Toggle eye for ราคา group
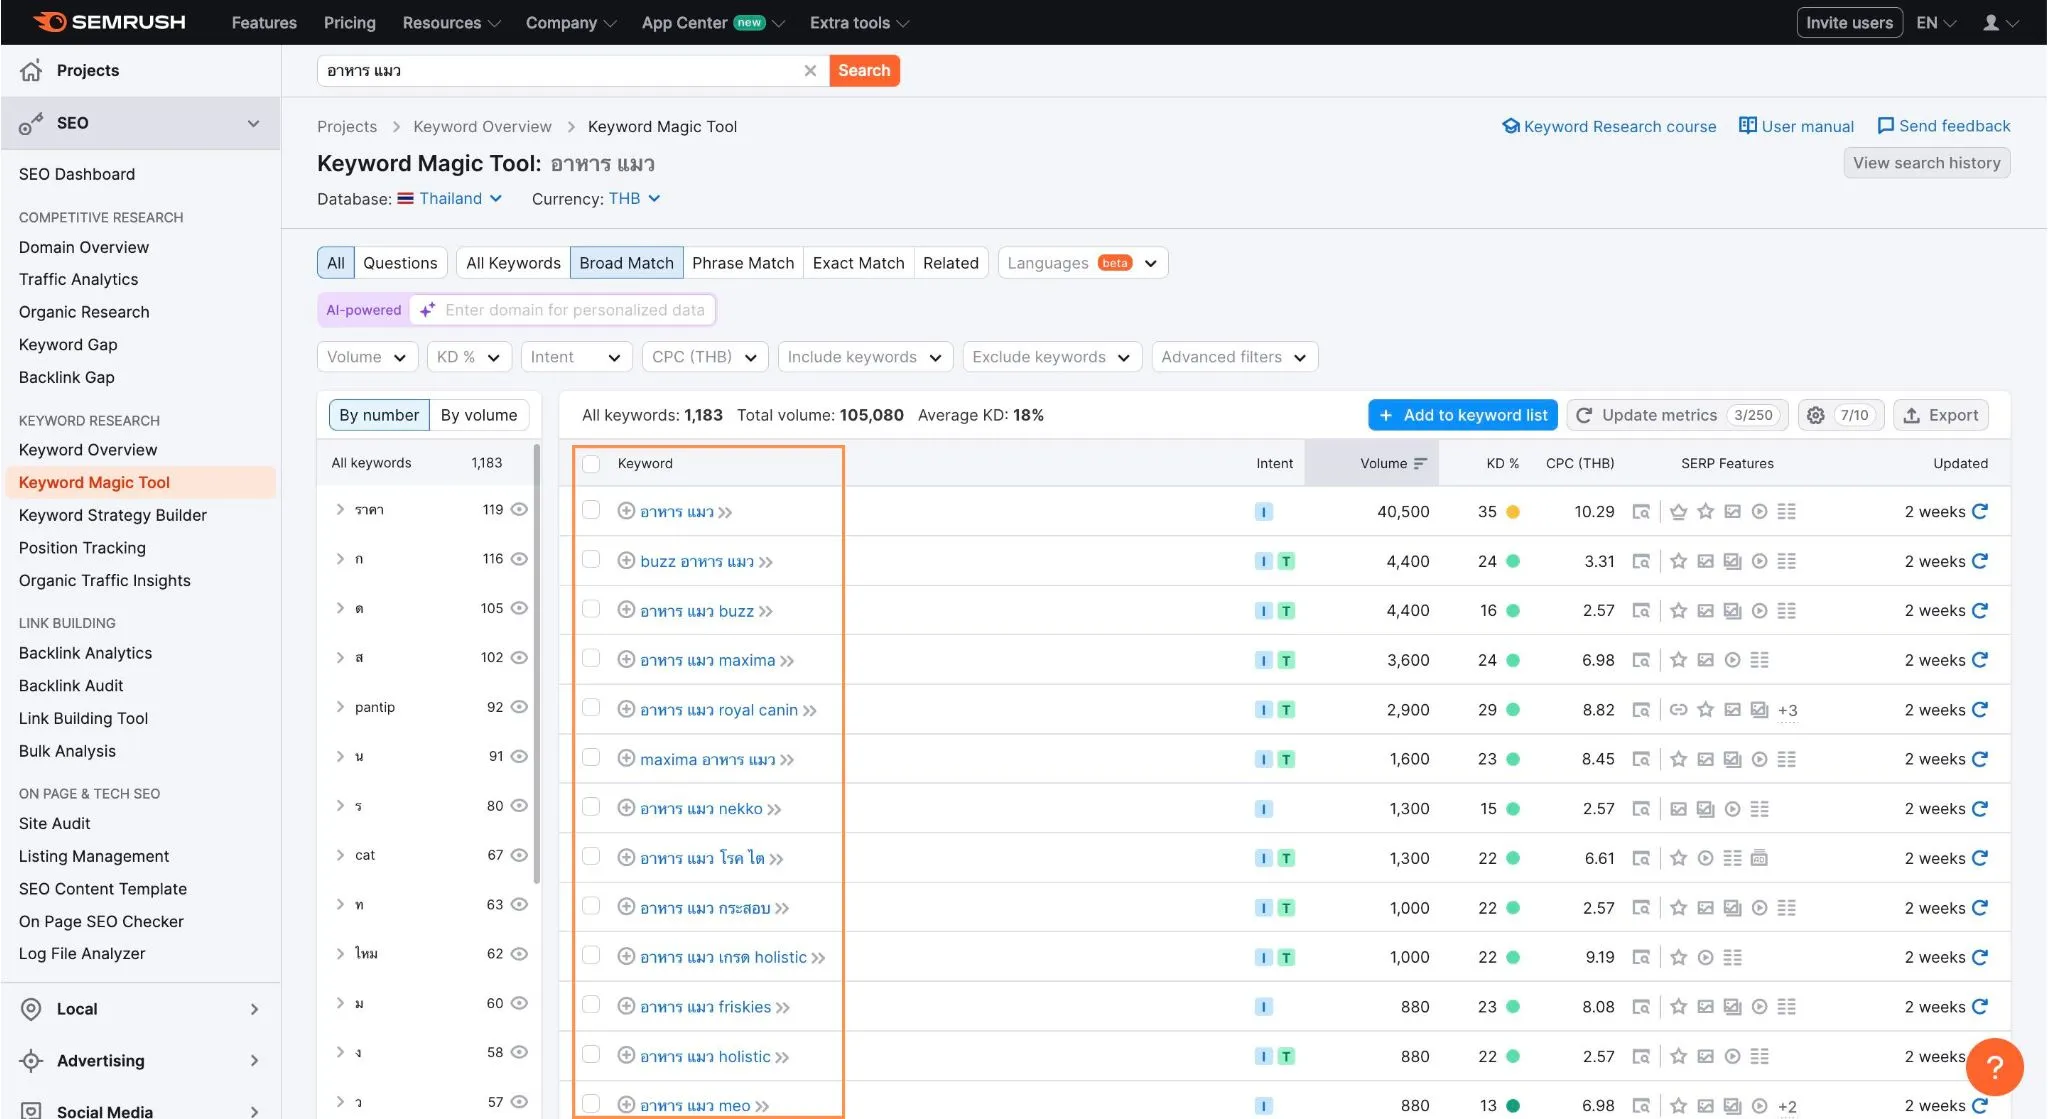The image size is (2048, 1119). point(519,509)
